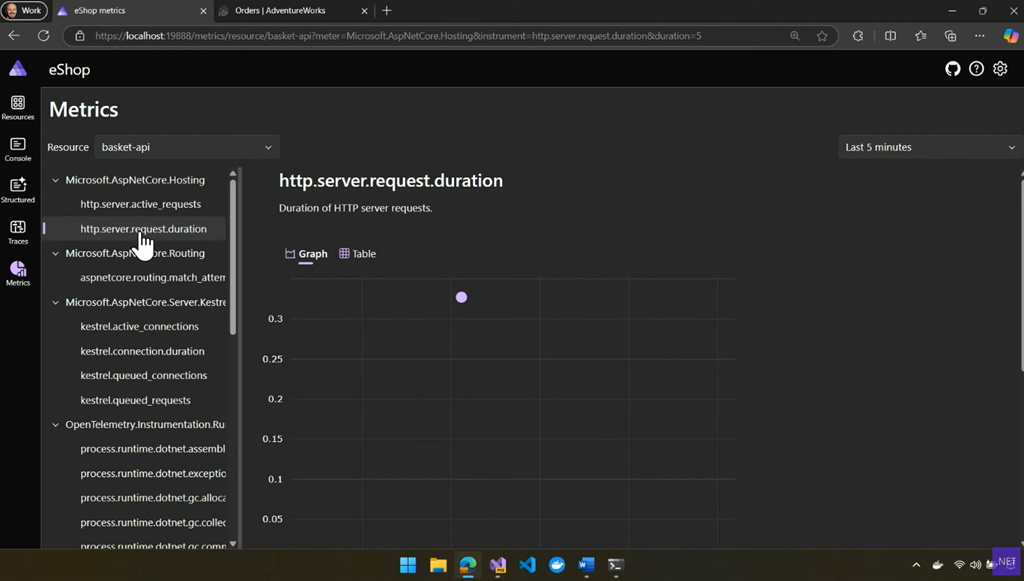Open the help question mark icon
Screen dimensions: 1024x581
pos(976,69)
